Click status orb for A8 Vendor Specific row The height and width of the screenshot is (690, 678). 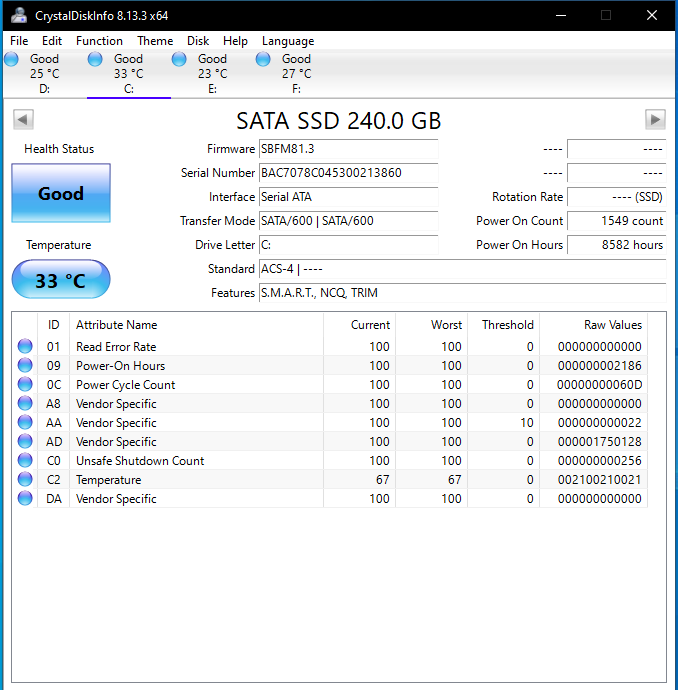coord(25,403)
